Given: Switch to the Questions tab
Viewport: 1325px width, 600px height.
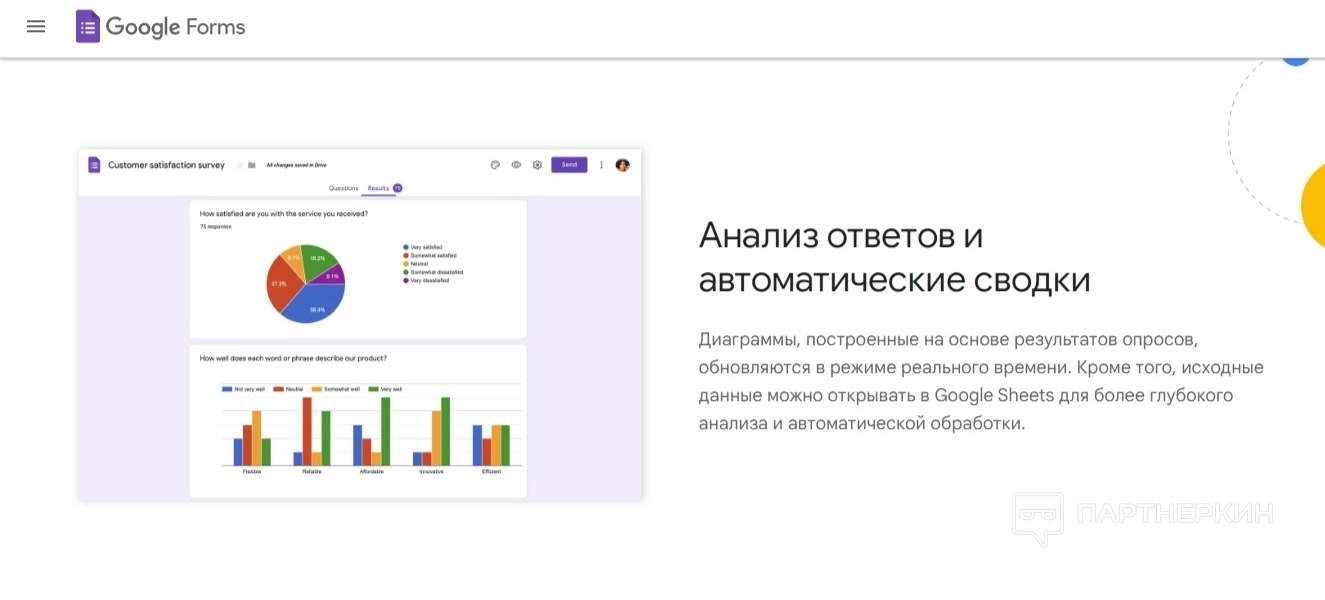Looking at the screenshot, I should tap(344, 188).
